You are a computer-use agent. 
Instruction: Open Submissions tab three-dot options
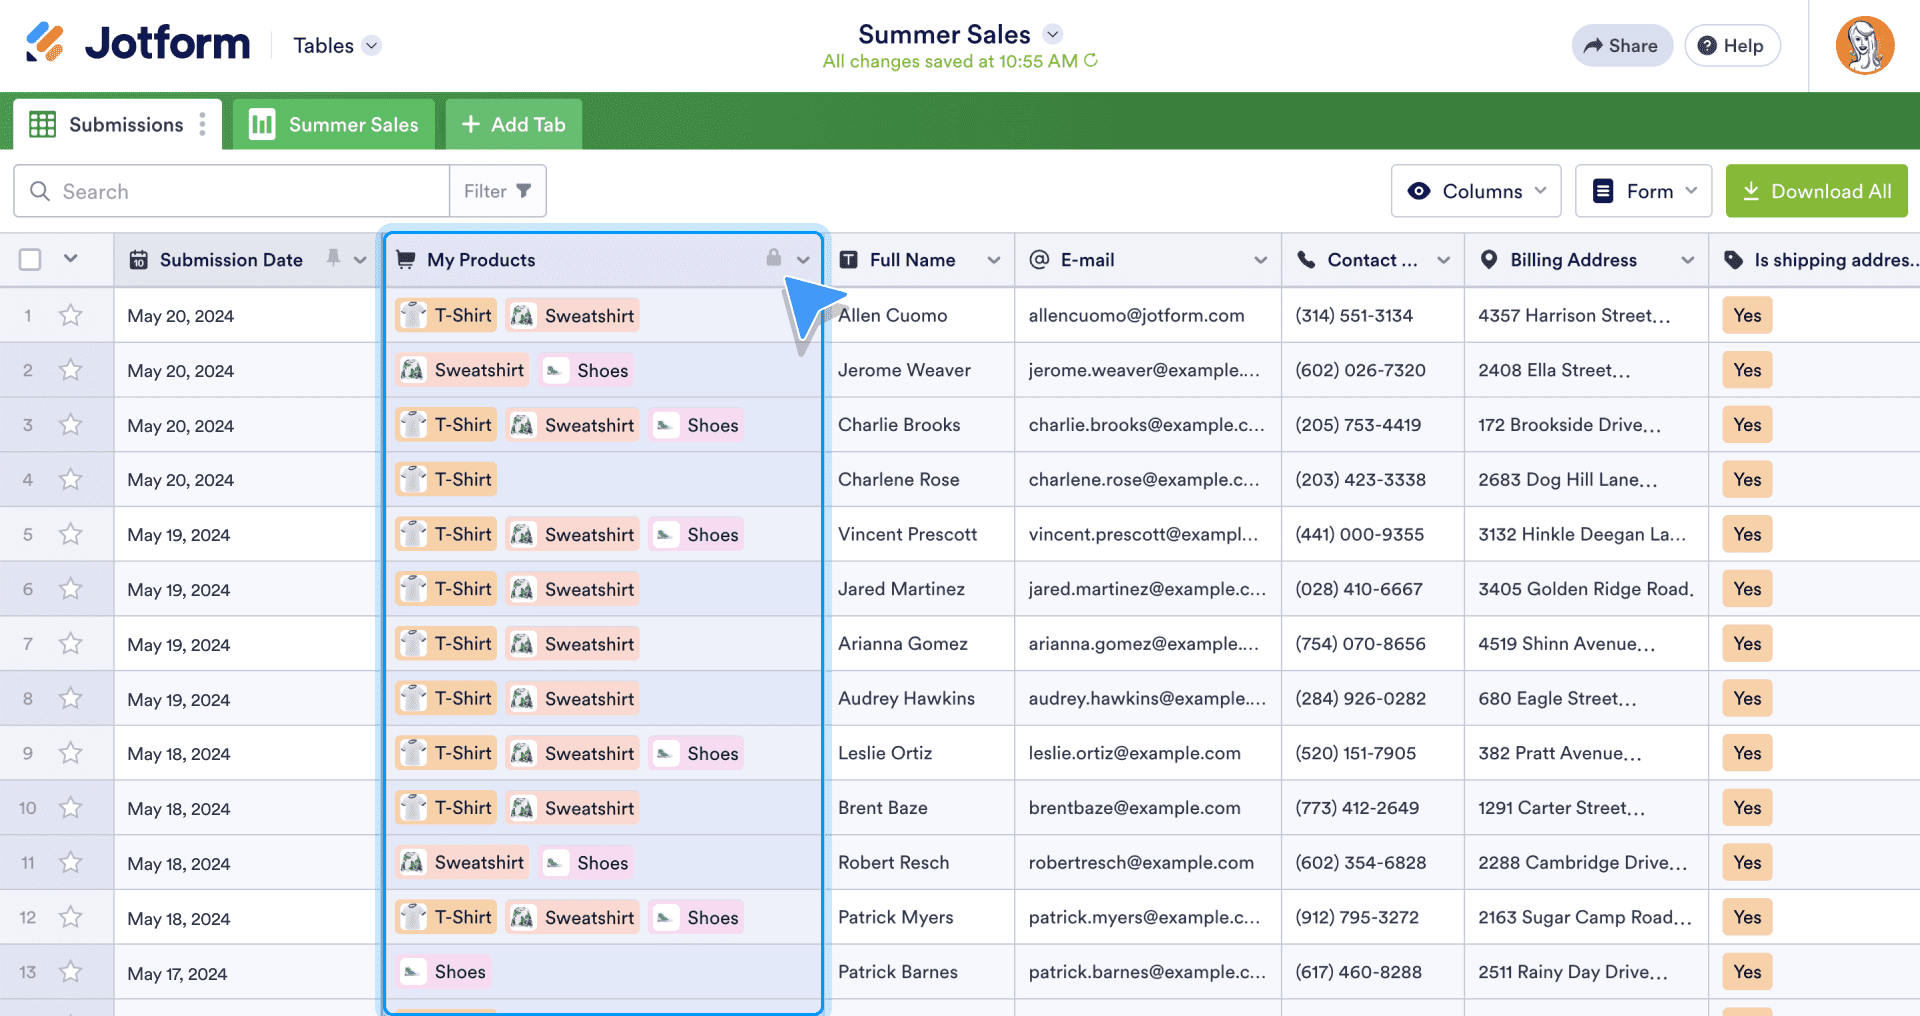click(203, 124)
